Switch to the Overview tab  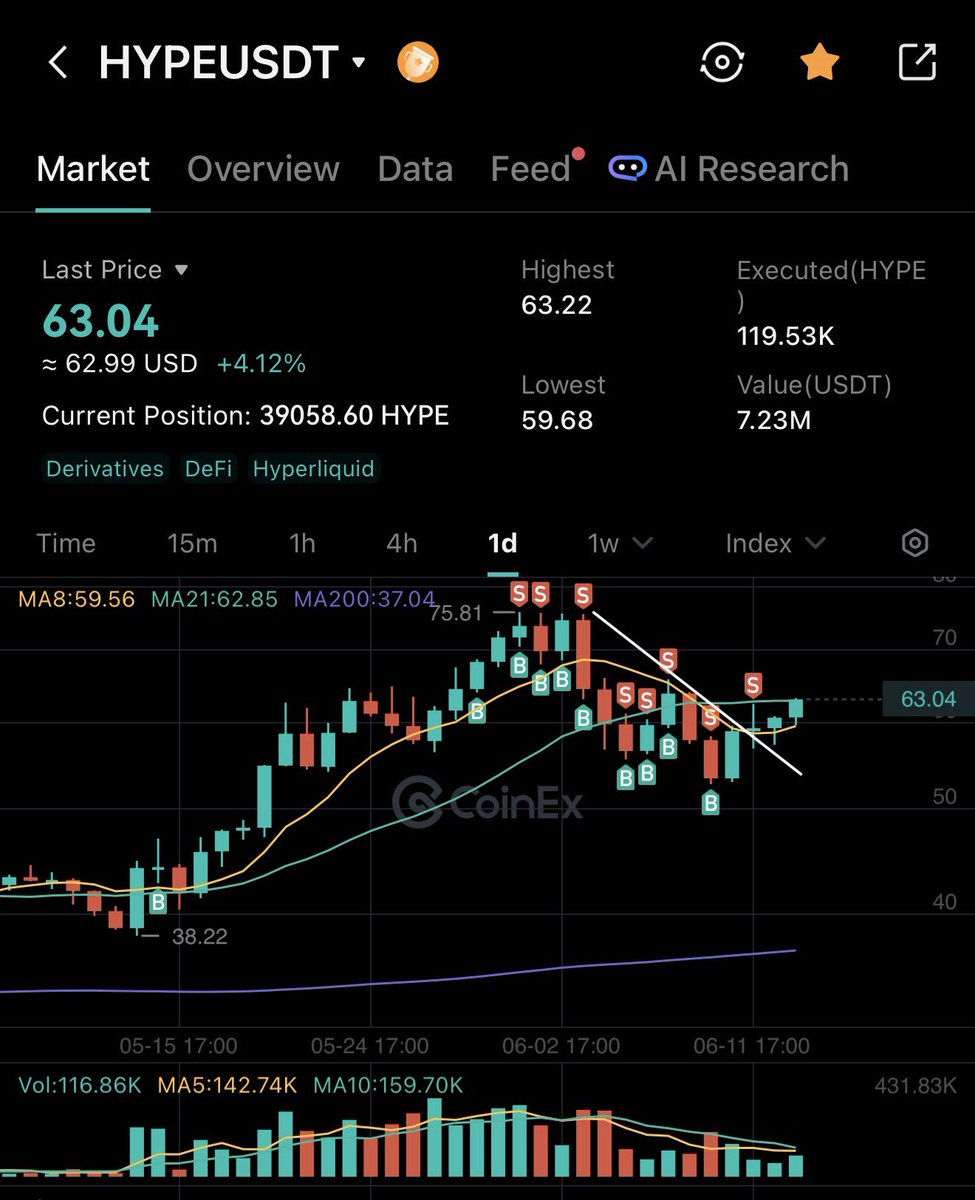click(263, 169)
